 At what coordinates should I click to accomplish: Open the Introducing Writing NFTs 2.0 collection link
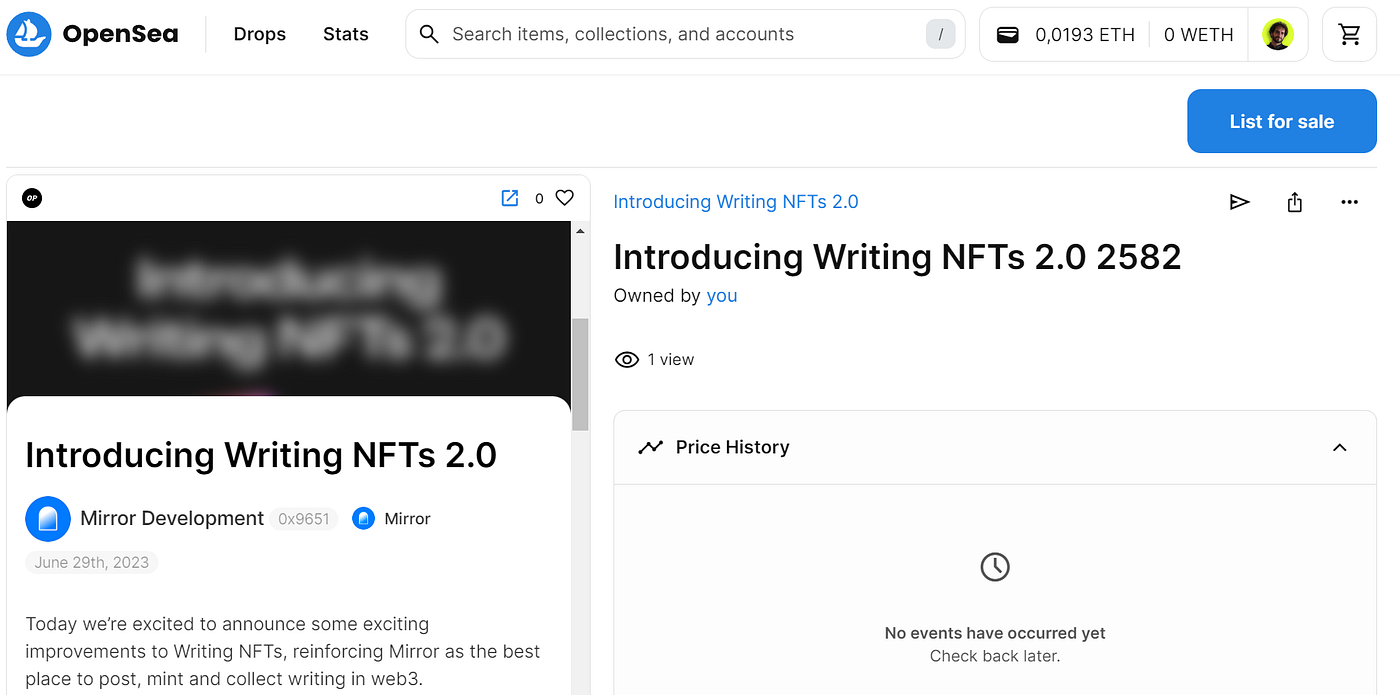[736, 202]
